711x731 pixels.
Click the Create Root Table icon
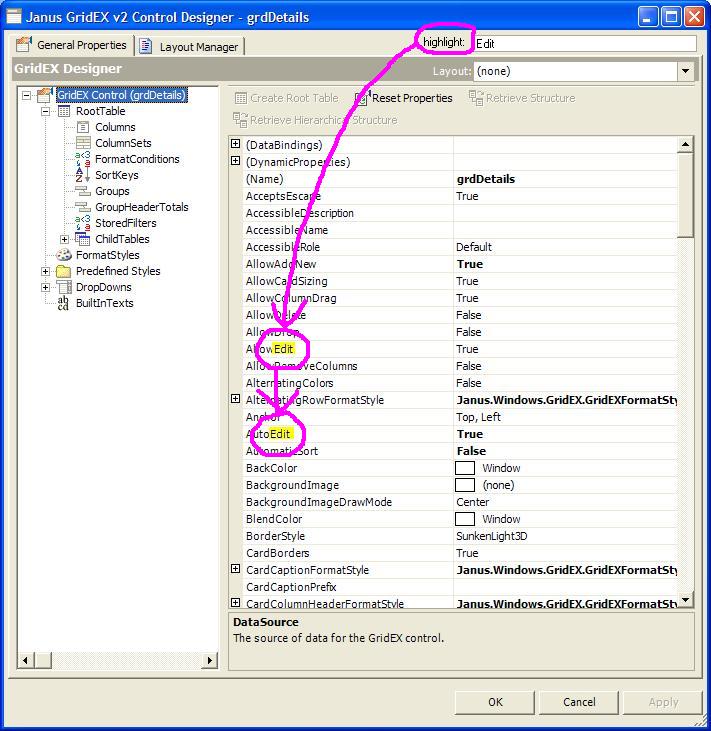241,98
